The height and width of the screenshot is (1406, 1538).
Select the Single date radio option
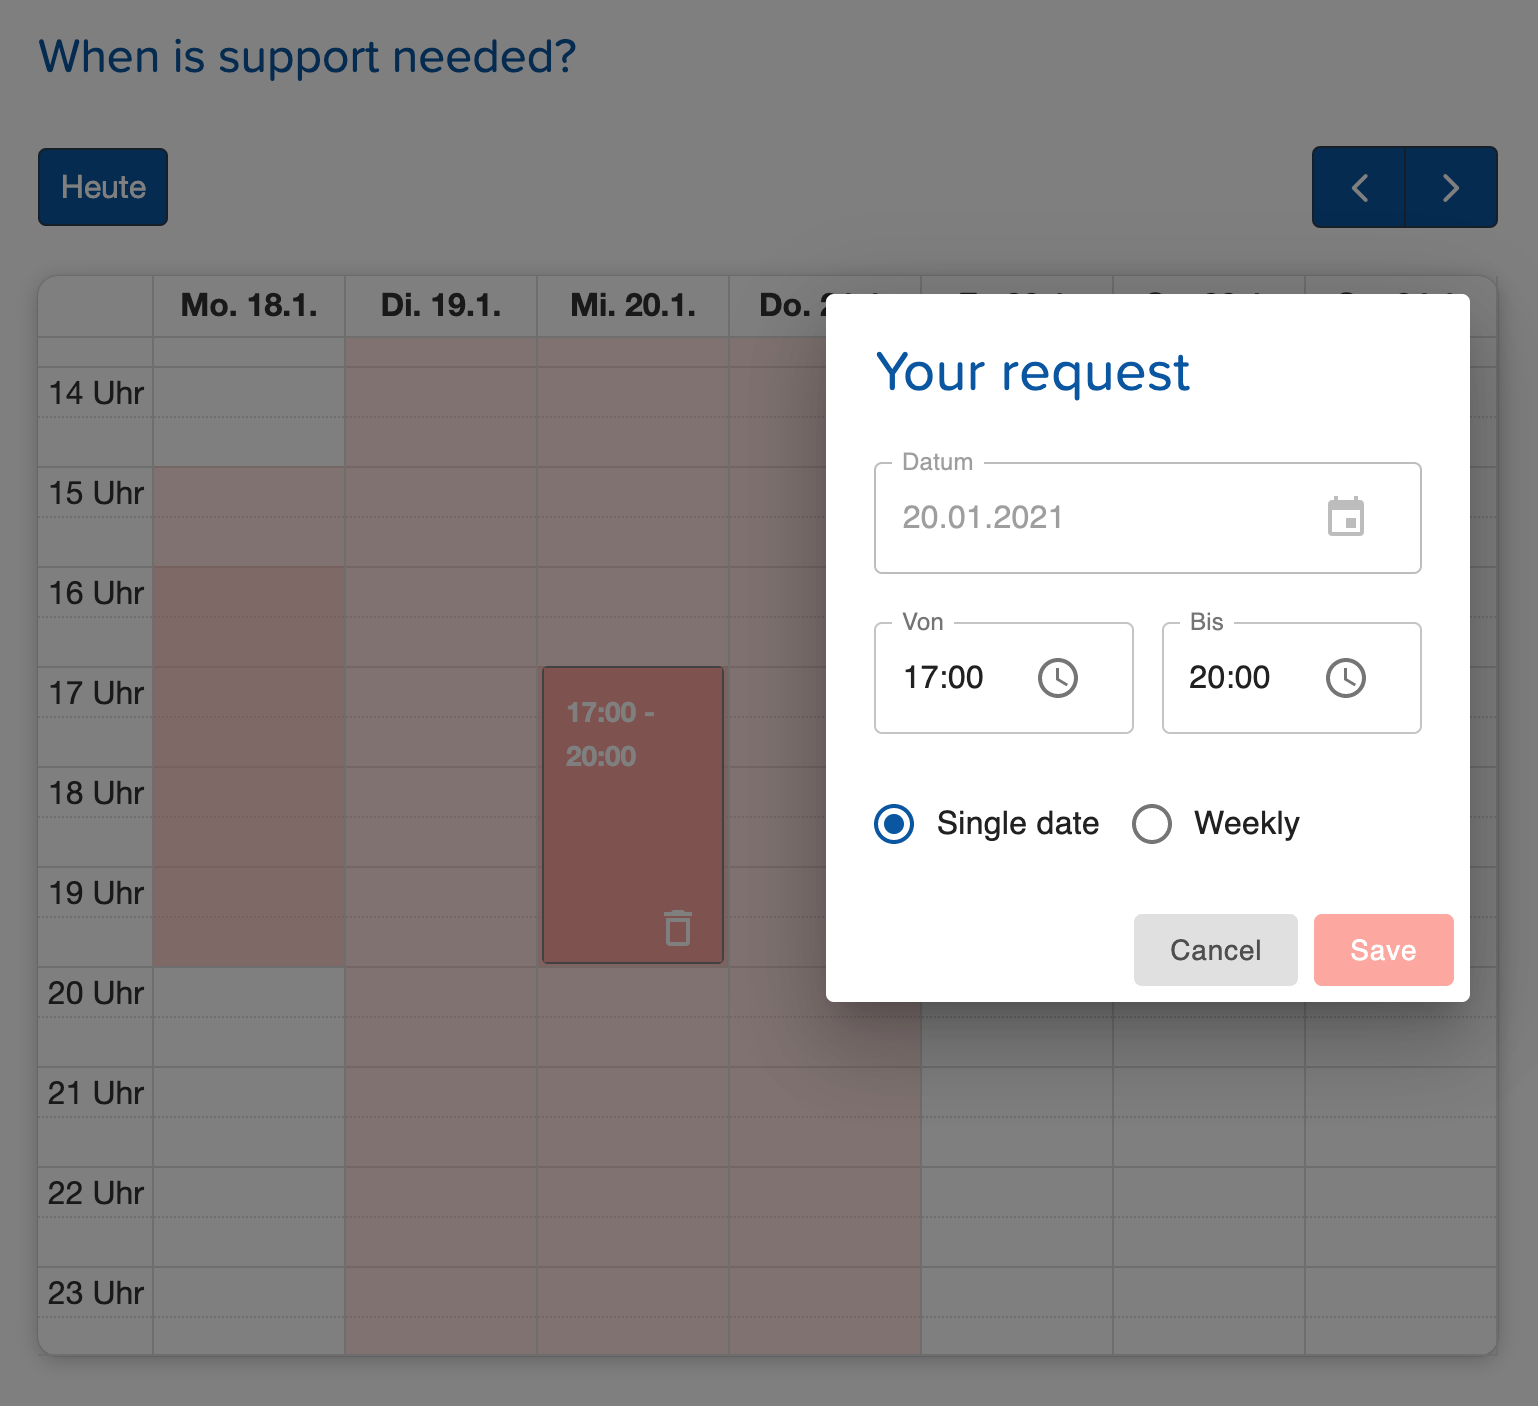click(x=894, y=824)
